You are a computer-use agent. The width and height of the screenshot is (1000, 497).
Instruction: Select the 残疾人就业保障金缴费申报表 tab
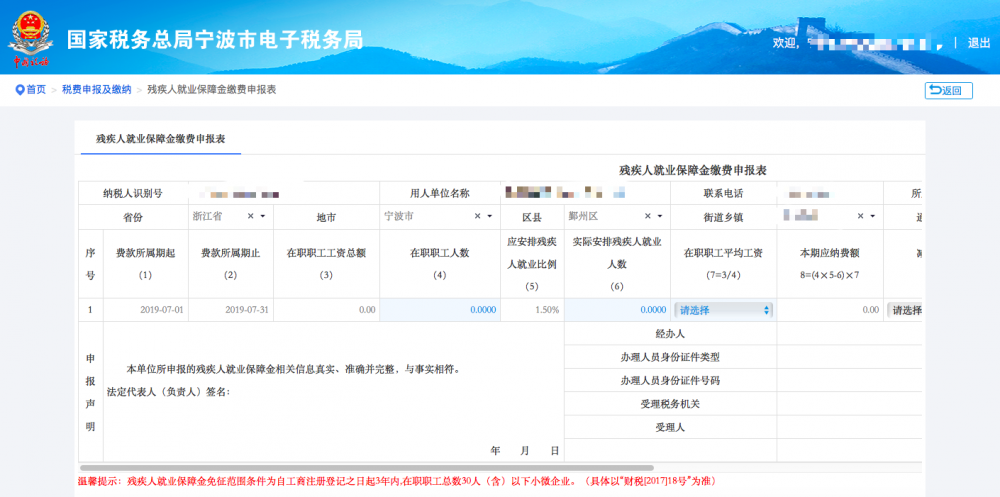pyautogui.click(x=161, y=138)
